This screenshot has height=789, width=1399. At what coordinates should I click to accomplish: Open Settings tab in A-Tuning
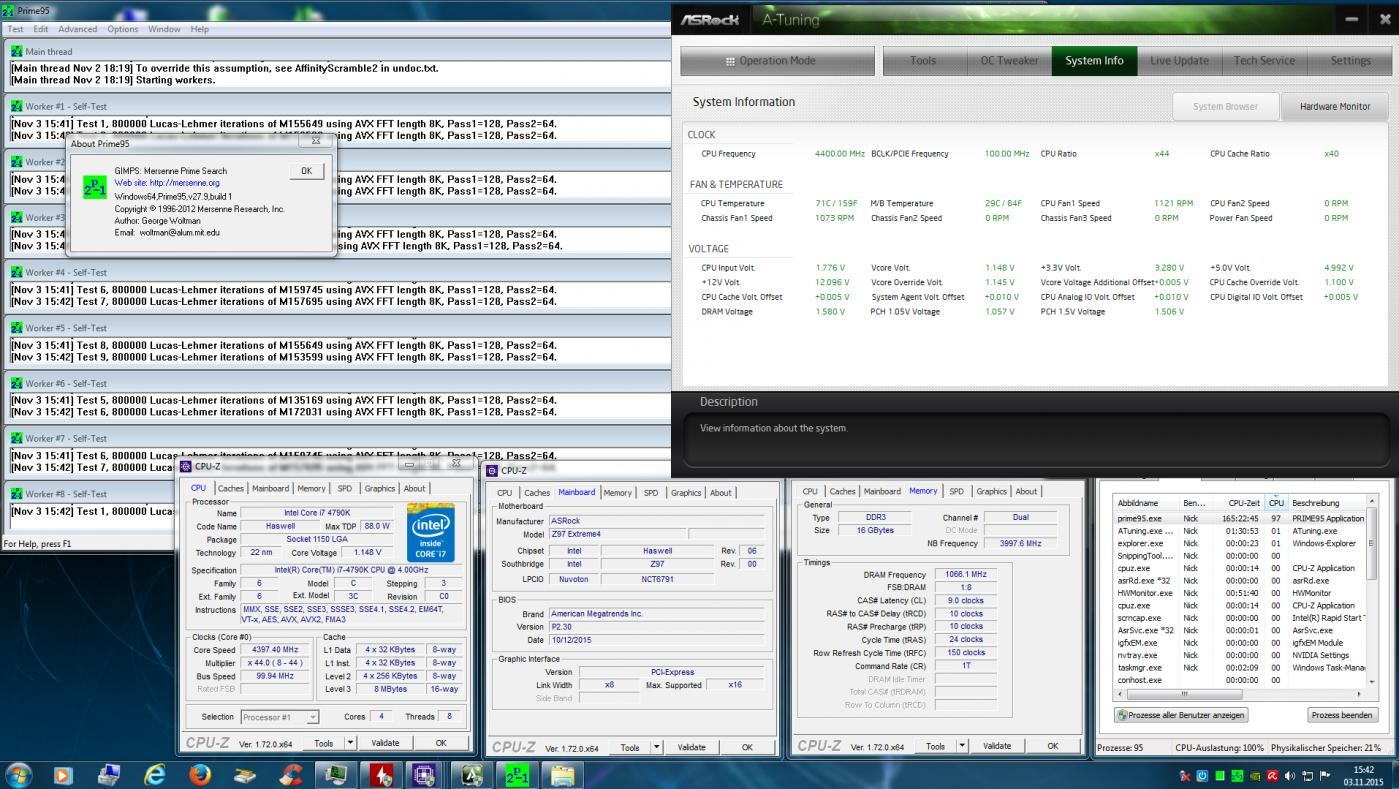tap(1351, 61)
